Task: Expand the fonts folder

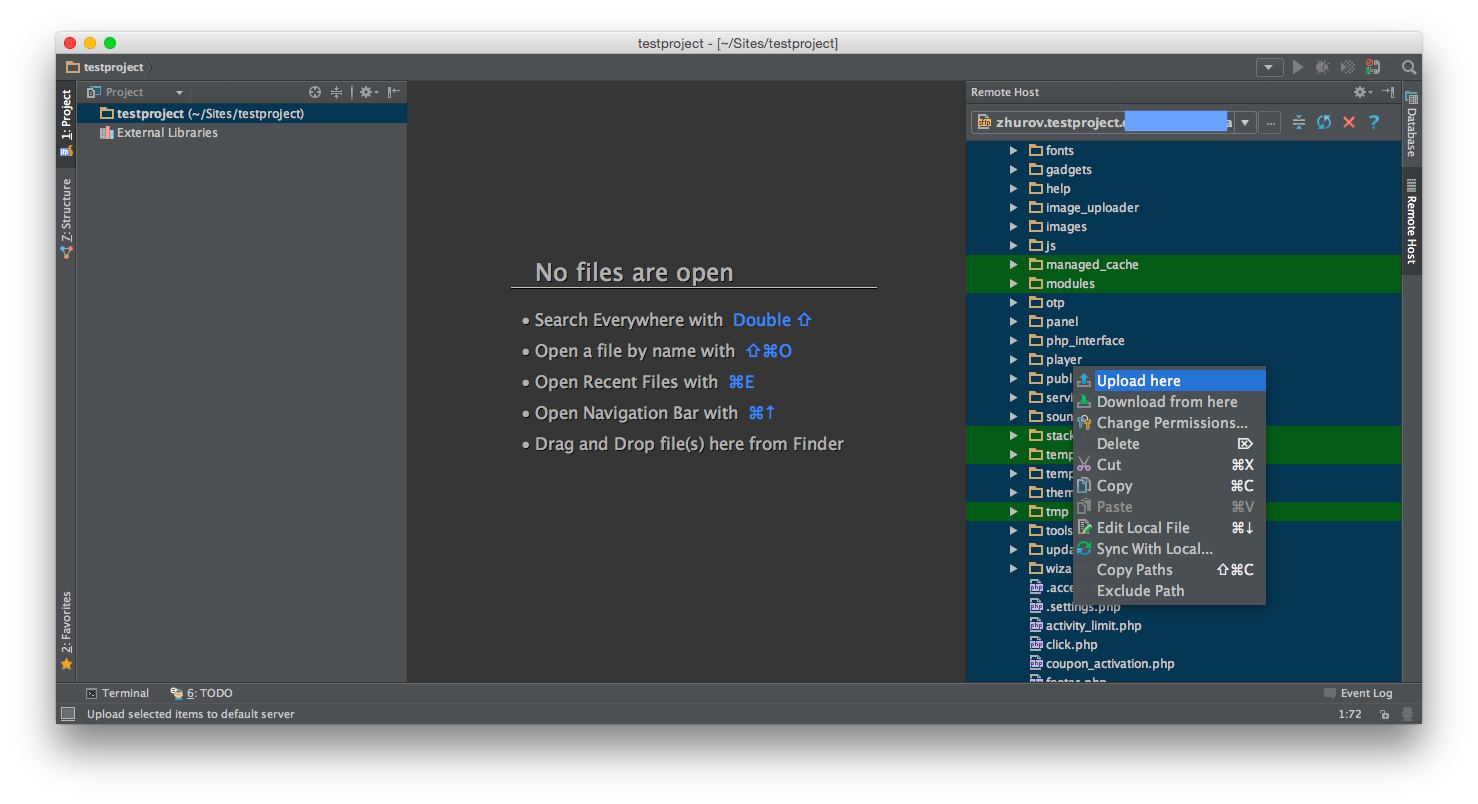Action: point(1013,151)
